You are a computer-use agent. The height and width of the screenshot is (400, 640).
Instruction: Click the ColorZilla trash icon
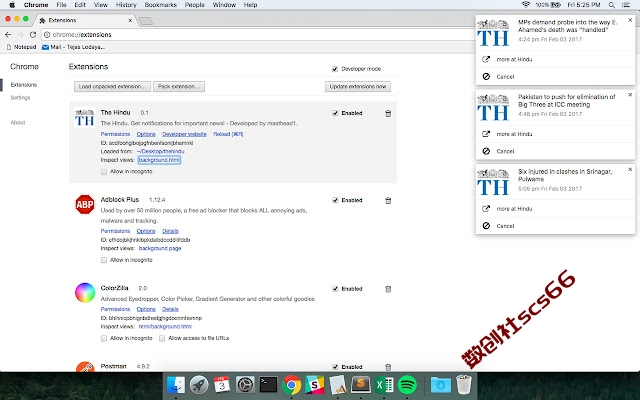tap(388, 289)
